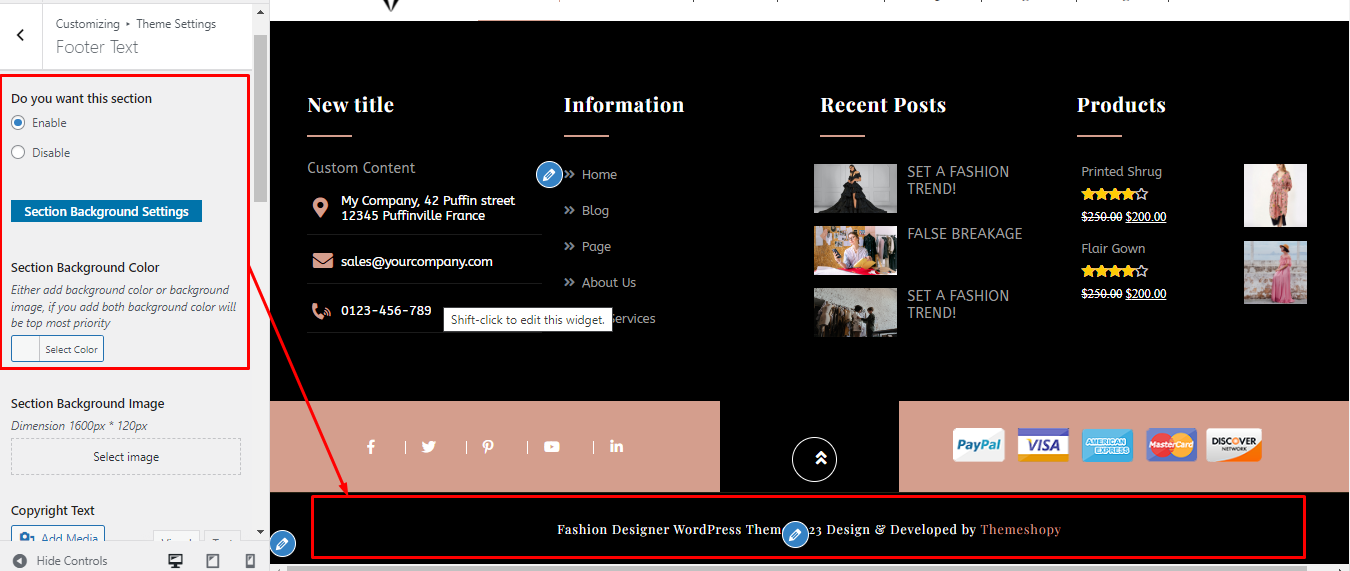The image size is (1350, 571).
Task: Click the Section Background Color swatch
Action: [x=26, y=349]
